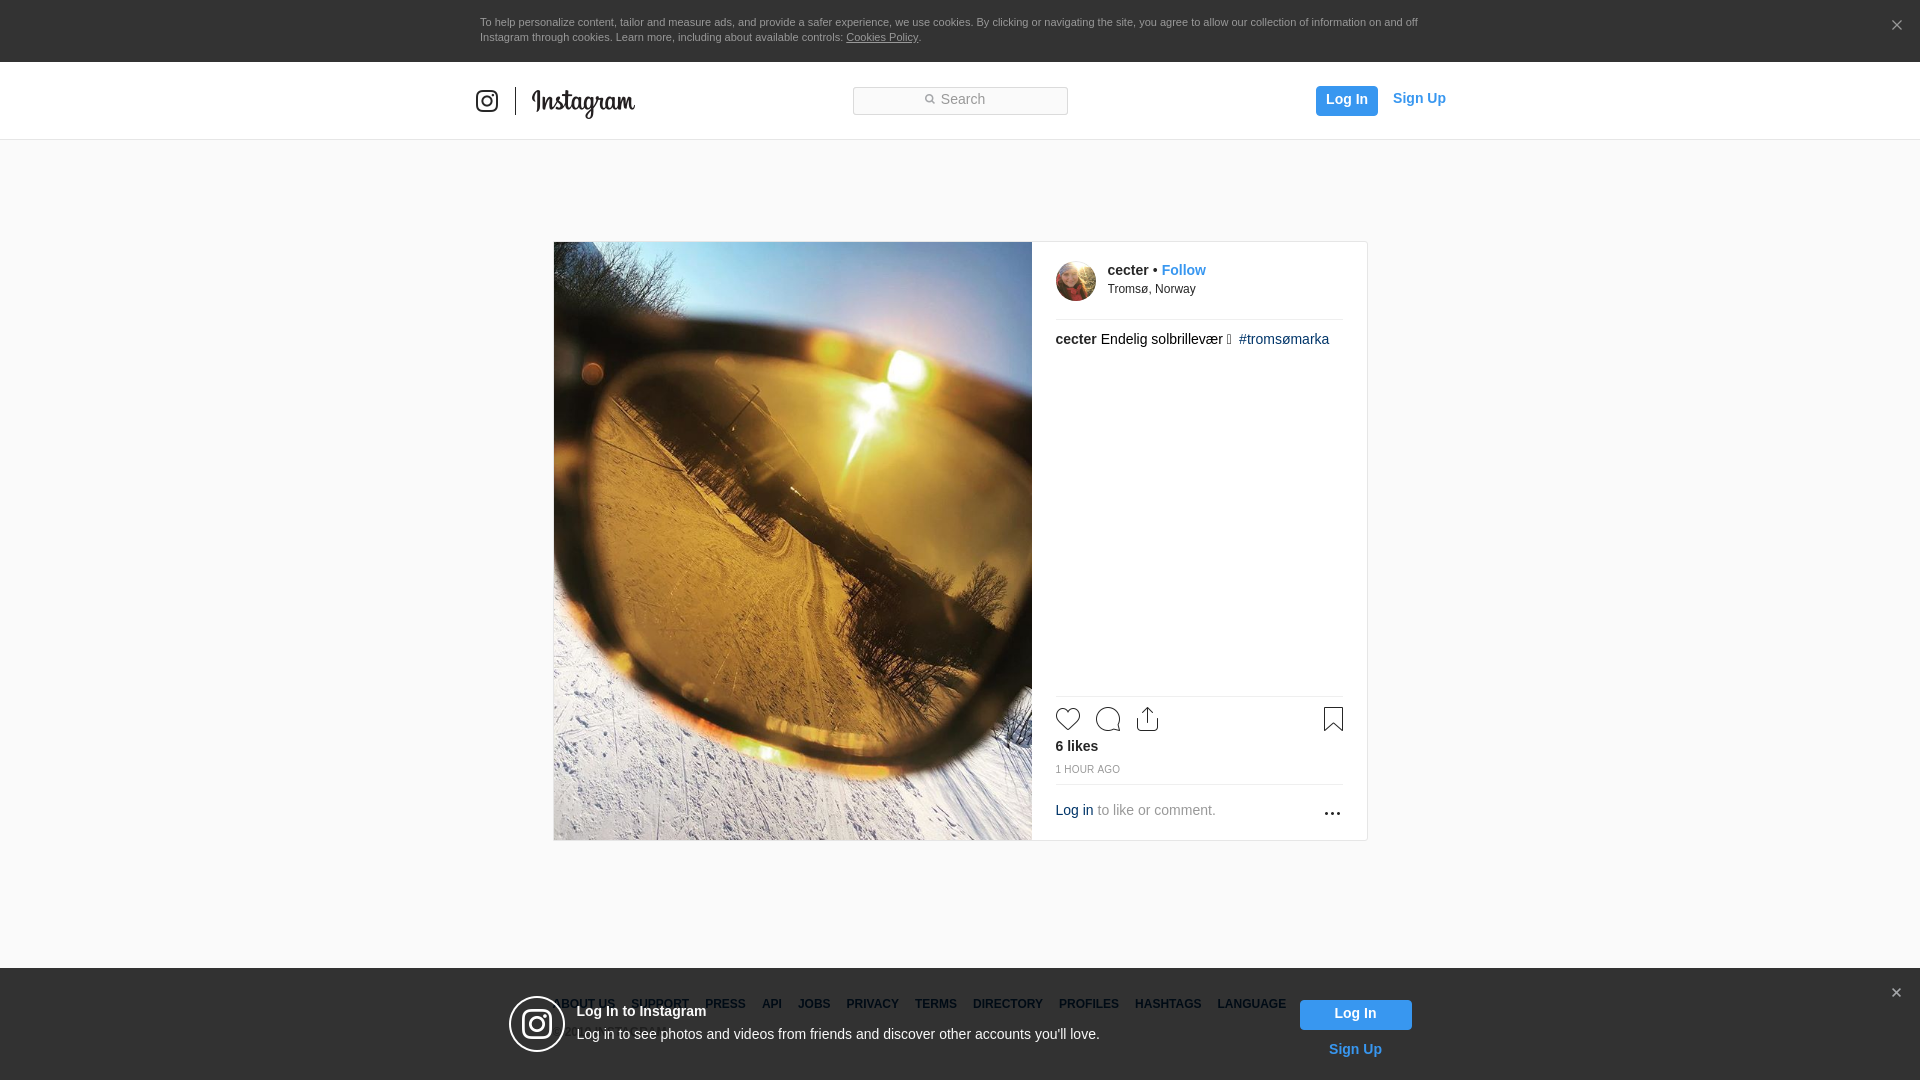Click Log in to like or comment
Viewport: 1920px width, 1080px height.
(1074, 810)
